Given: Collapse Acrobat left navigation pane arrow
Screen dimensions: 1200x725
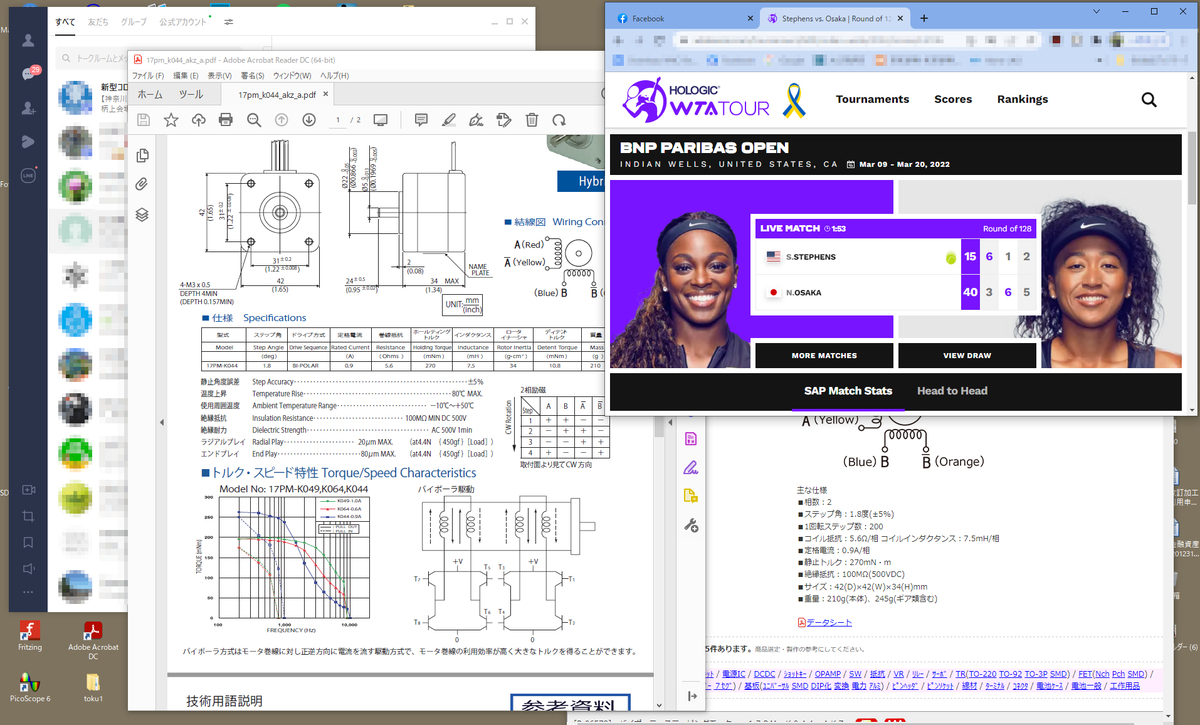Looking at the screenshot, I should click(x=161, y=423).
